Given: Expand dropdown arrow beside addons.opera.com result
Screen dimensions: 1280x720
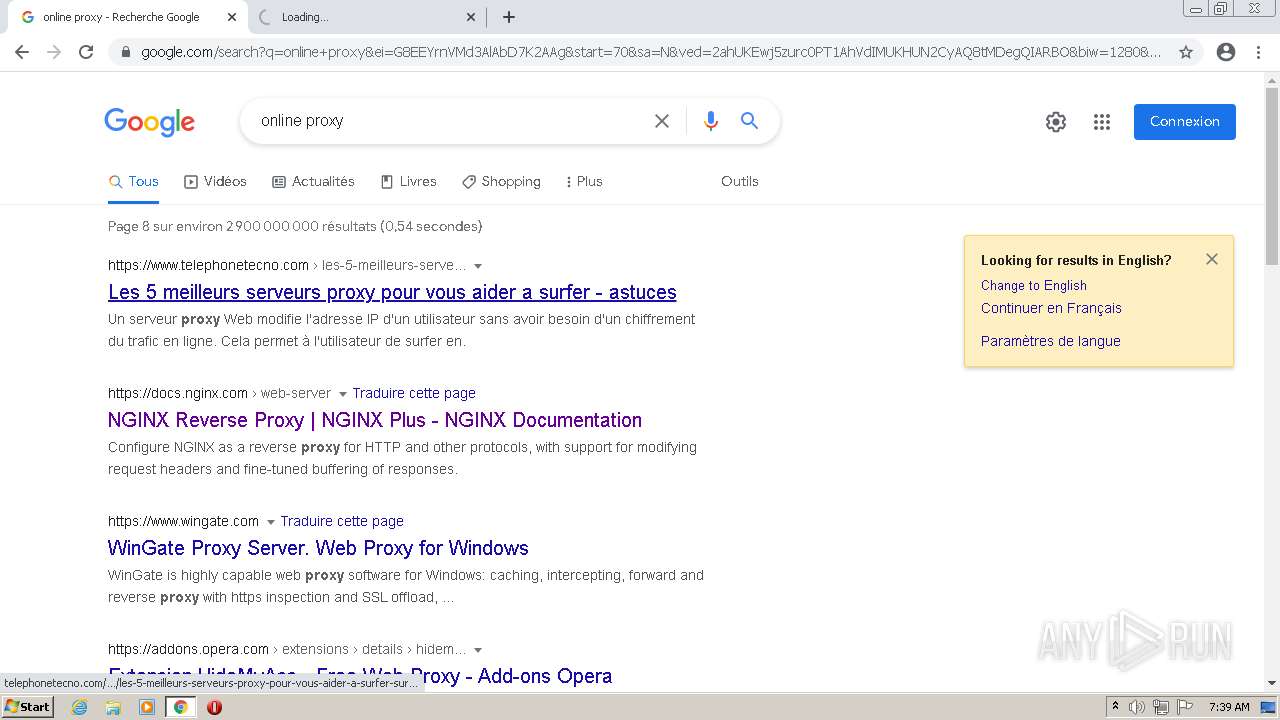Looking at the screenshot, I should (478, 650).
